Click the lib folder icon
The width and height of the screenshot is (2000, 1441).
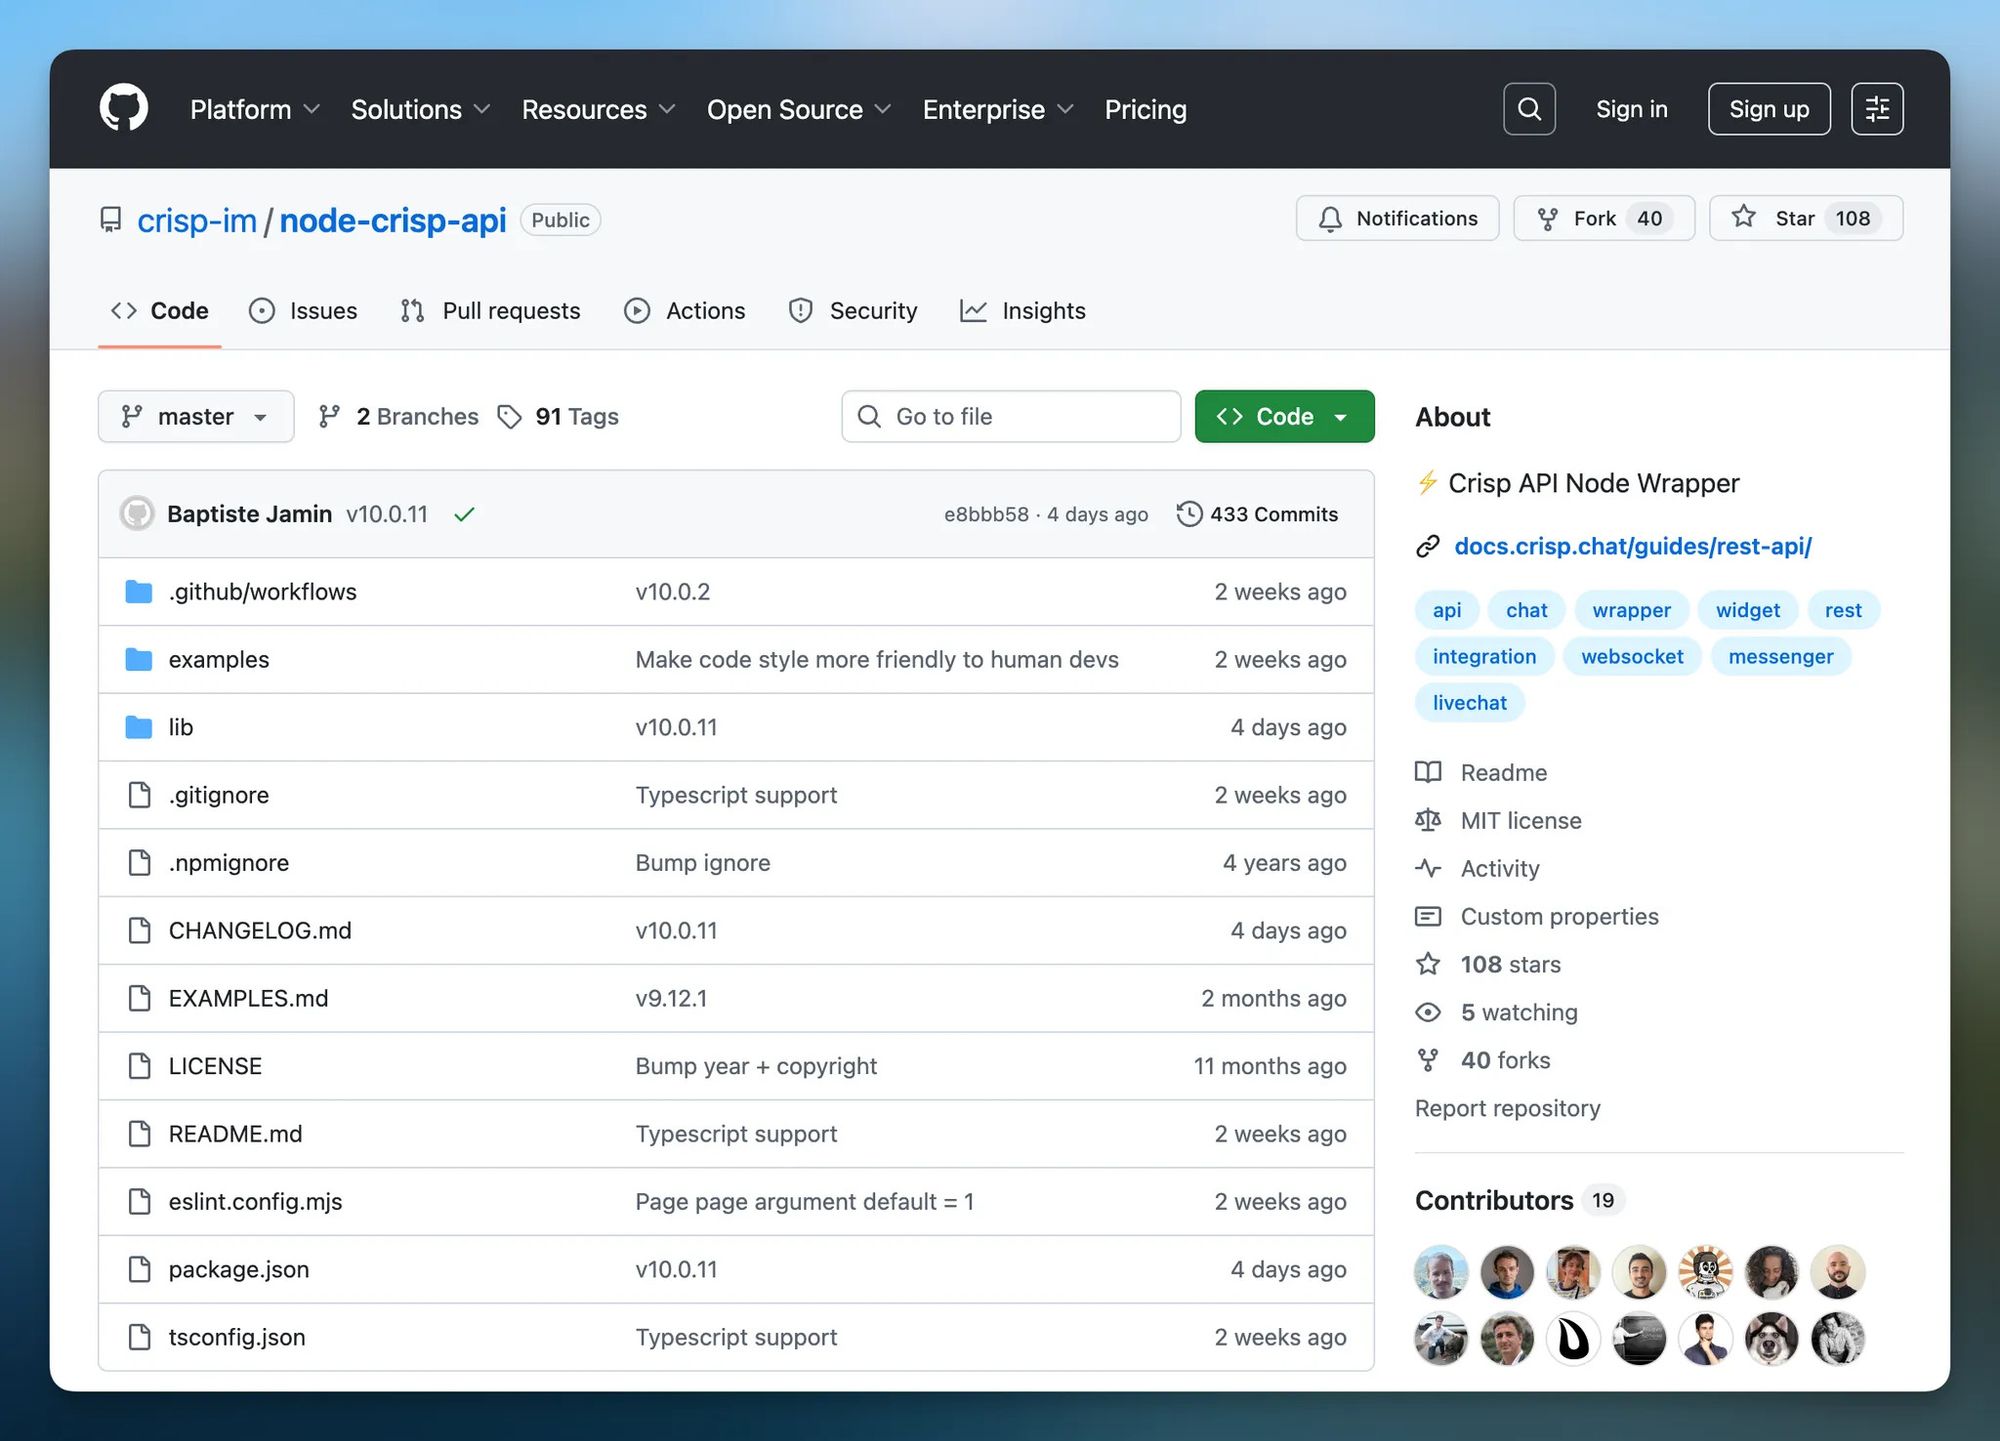click(x=139, y=727)
